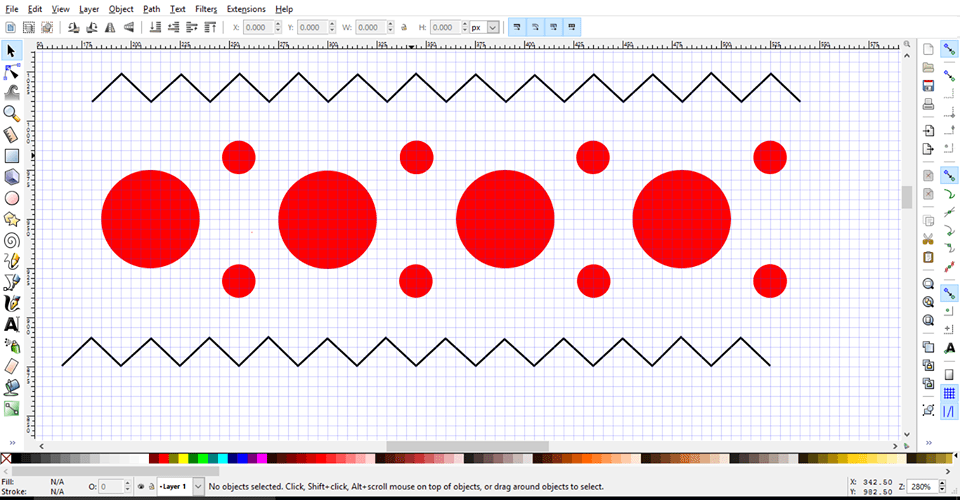This screenshot has width=960, height=500.
Task: Select the Bezier pen tool
Action: (11, 282)
